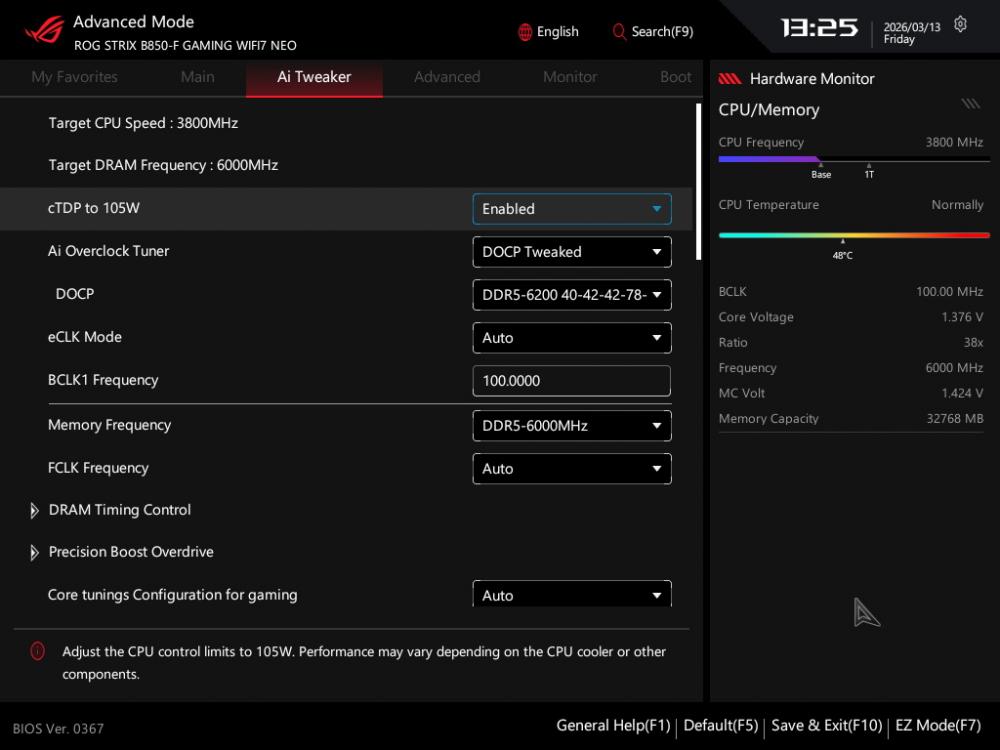Open the Ai Overclock Tuner dropdown

571,252
